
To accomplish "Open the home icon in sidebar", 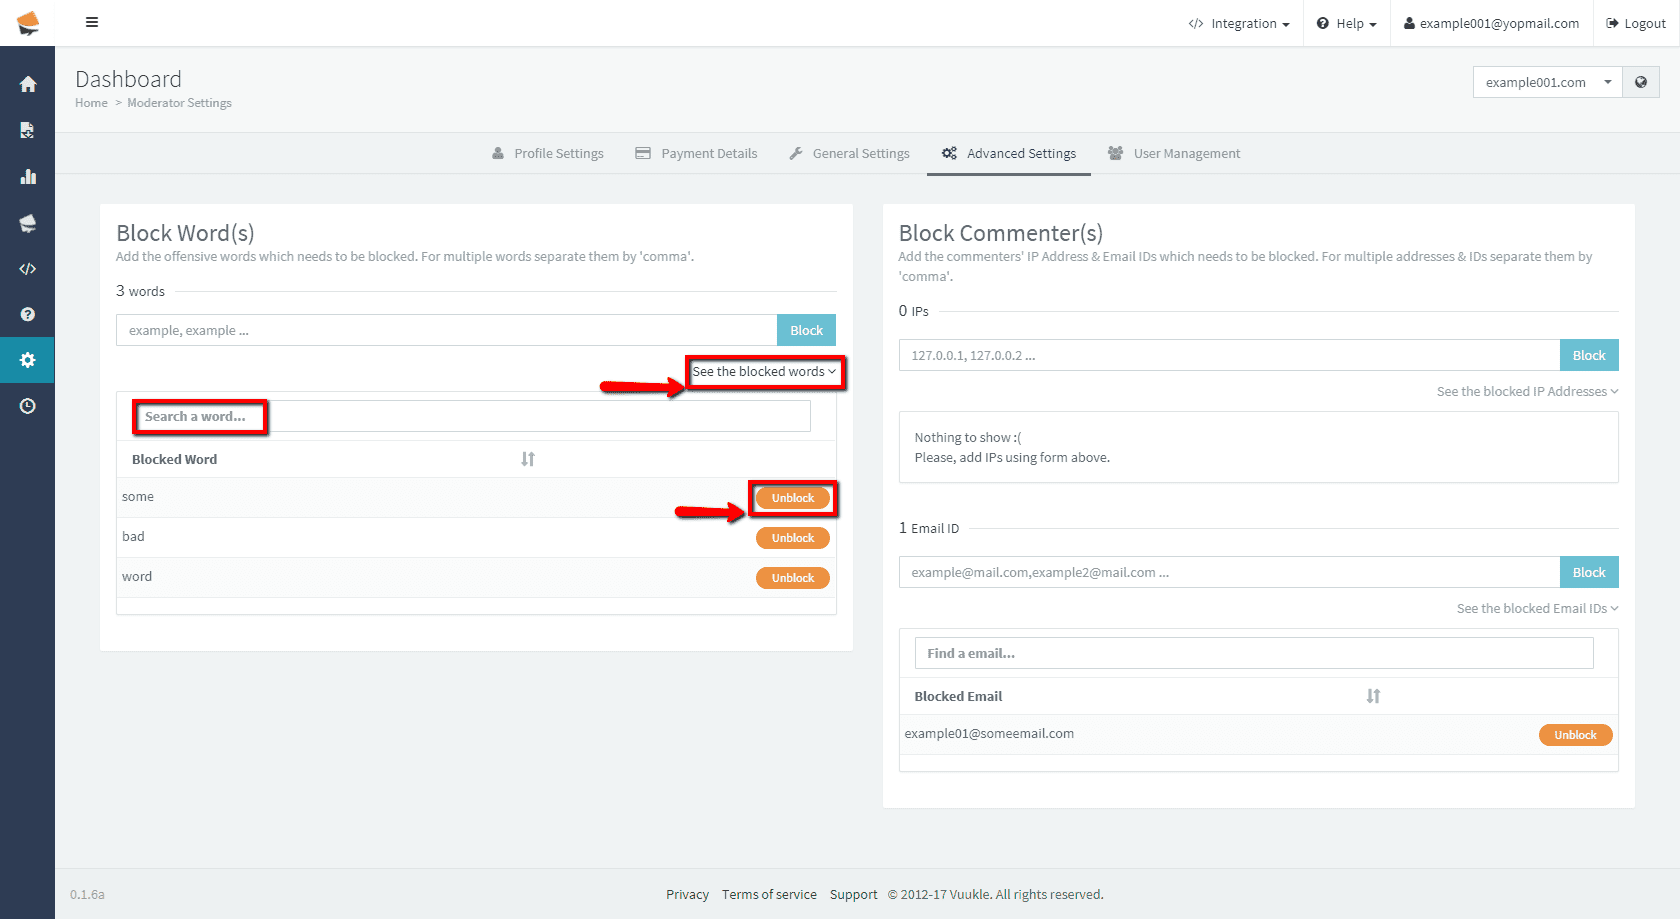I will pos(28,85).
